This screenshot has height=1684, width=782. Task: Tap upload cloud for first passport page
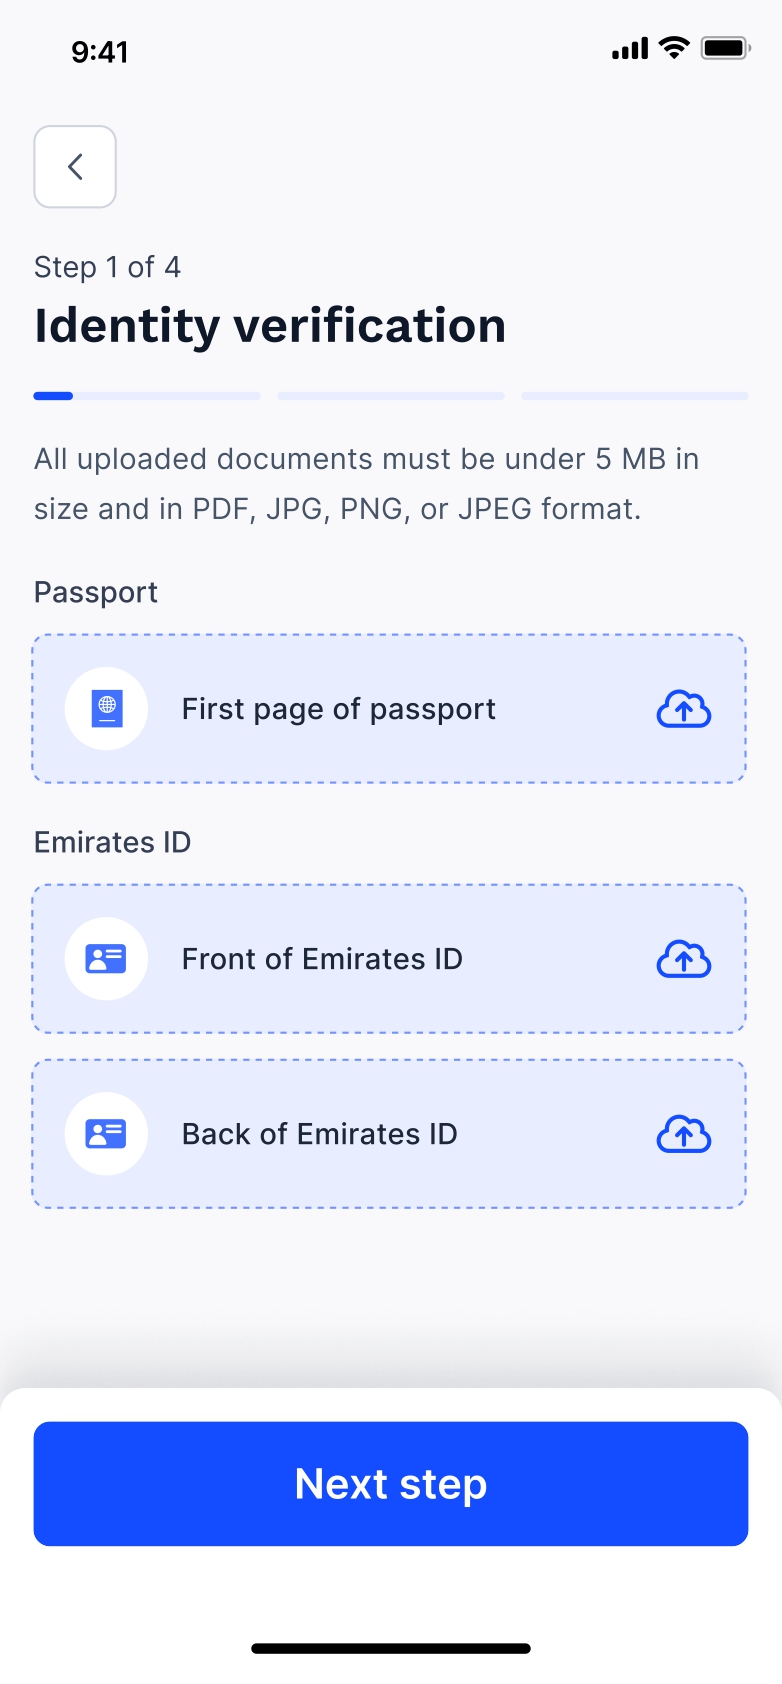(684, 709)
